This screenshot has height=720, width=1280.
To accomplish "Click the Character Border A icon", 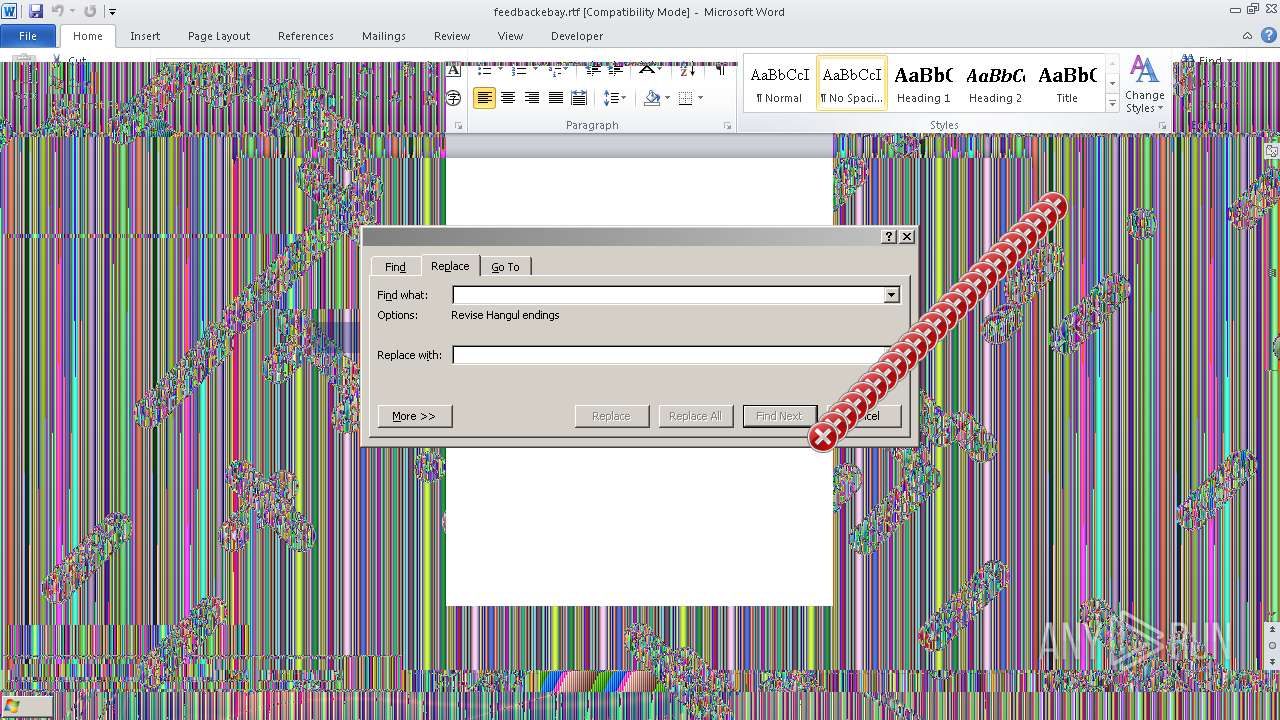I will point(454,70).
